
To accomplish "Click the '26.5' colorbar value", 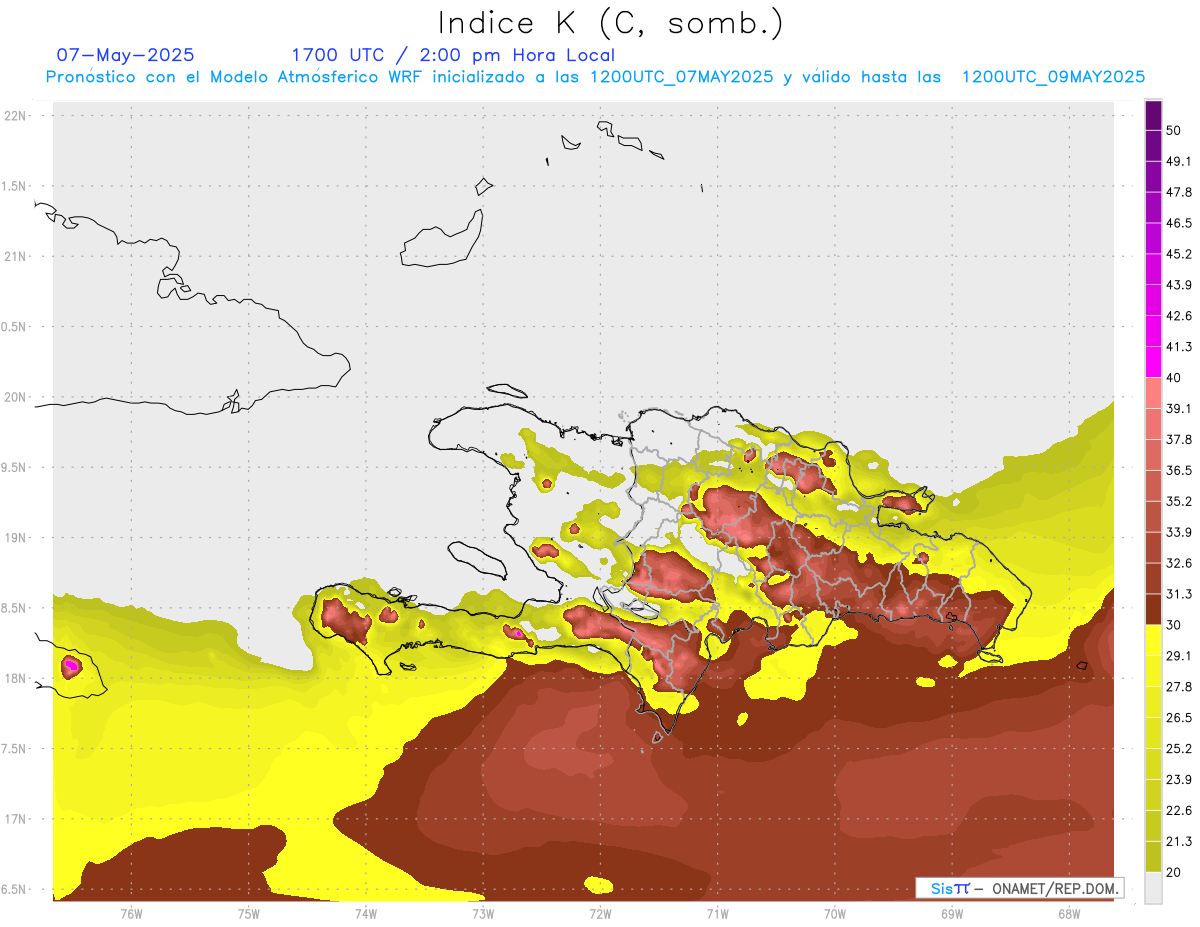I will (1179, 718).
